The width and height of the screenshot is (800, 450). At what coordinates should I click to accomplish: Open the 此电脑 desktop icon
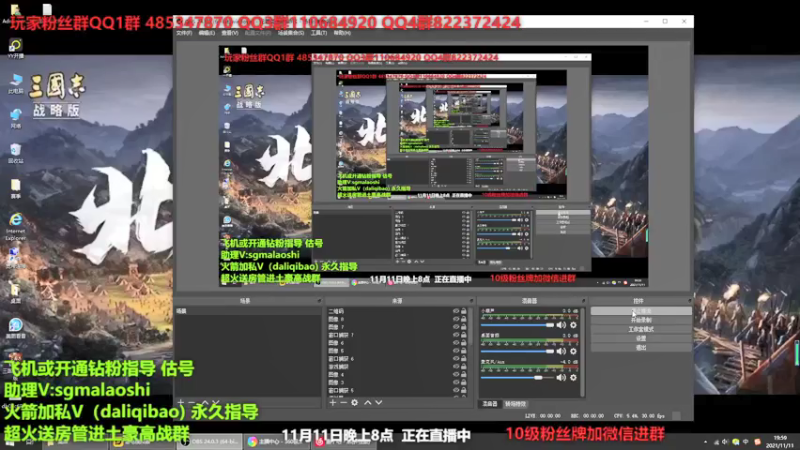coord(15,83)
